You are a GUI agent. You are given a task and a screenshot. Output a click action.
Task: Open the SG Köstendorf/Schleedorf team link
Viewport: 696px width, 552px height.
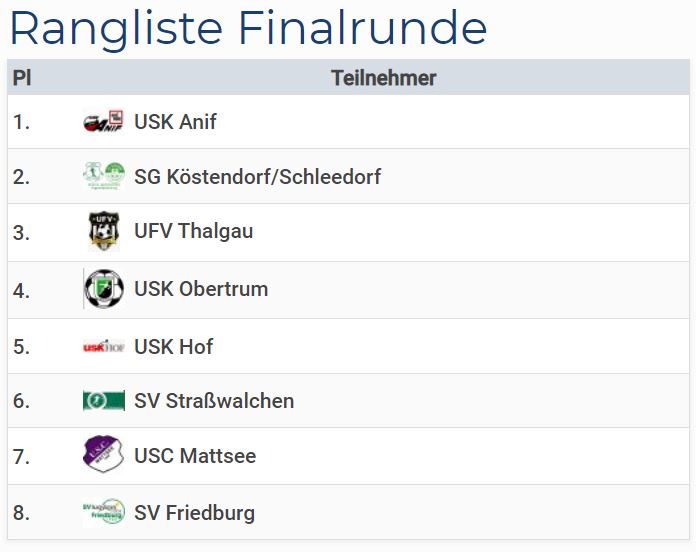coord(257,177)
